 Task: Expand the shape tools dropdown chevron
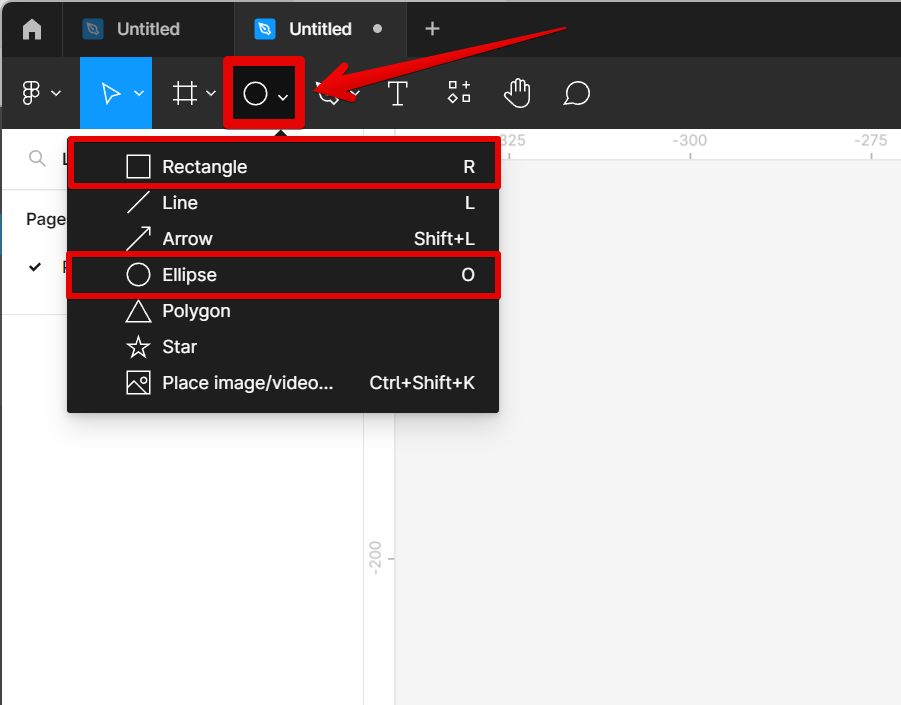tap(284, 96)
